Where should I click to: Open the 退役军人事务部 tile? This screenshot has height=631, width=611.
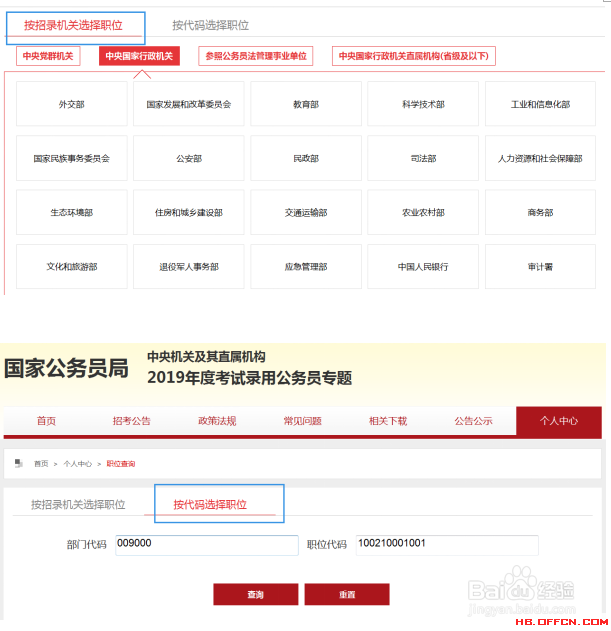(x=189, y=266)
